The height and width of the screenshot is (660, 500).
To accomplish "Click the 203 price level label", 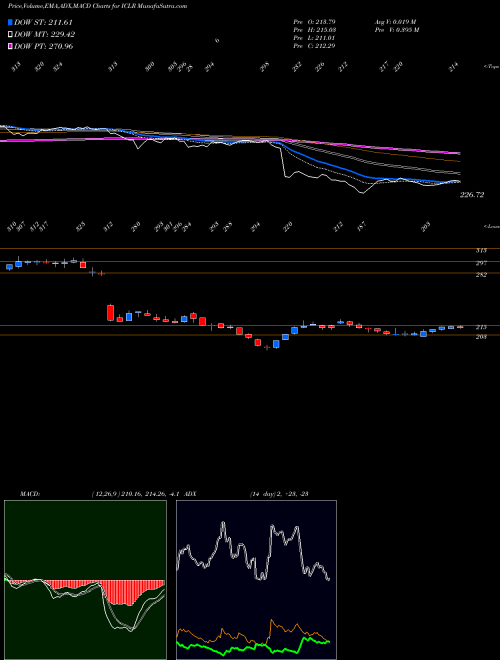I will pos(481,337).
